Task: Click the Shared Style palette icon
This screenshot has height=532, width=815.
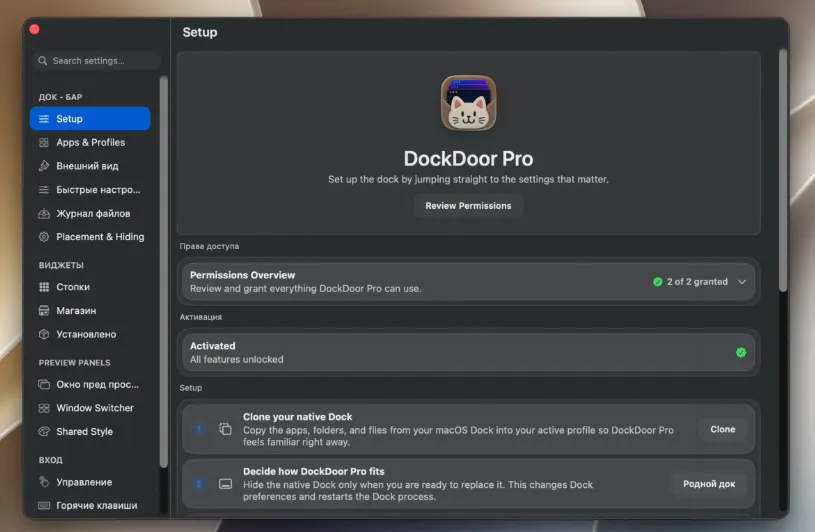Action: (44, 432)
